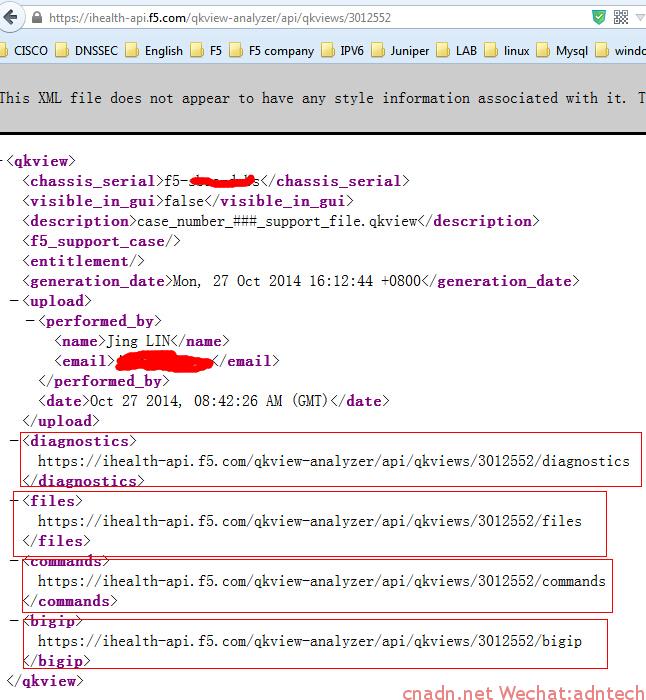Collapse the bigip XML node
Screen dimensions: 646x700
click(14, 621)
